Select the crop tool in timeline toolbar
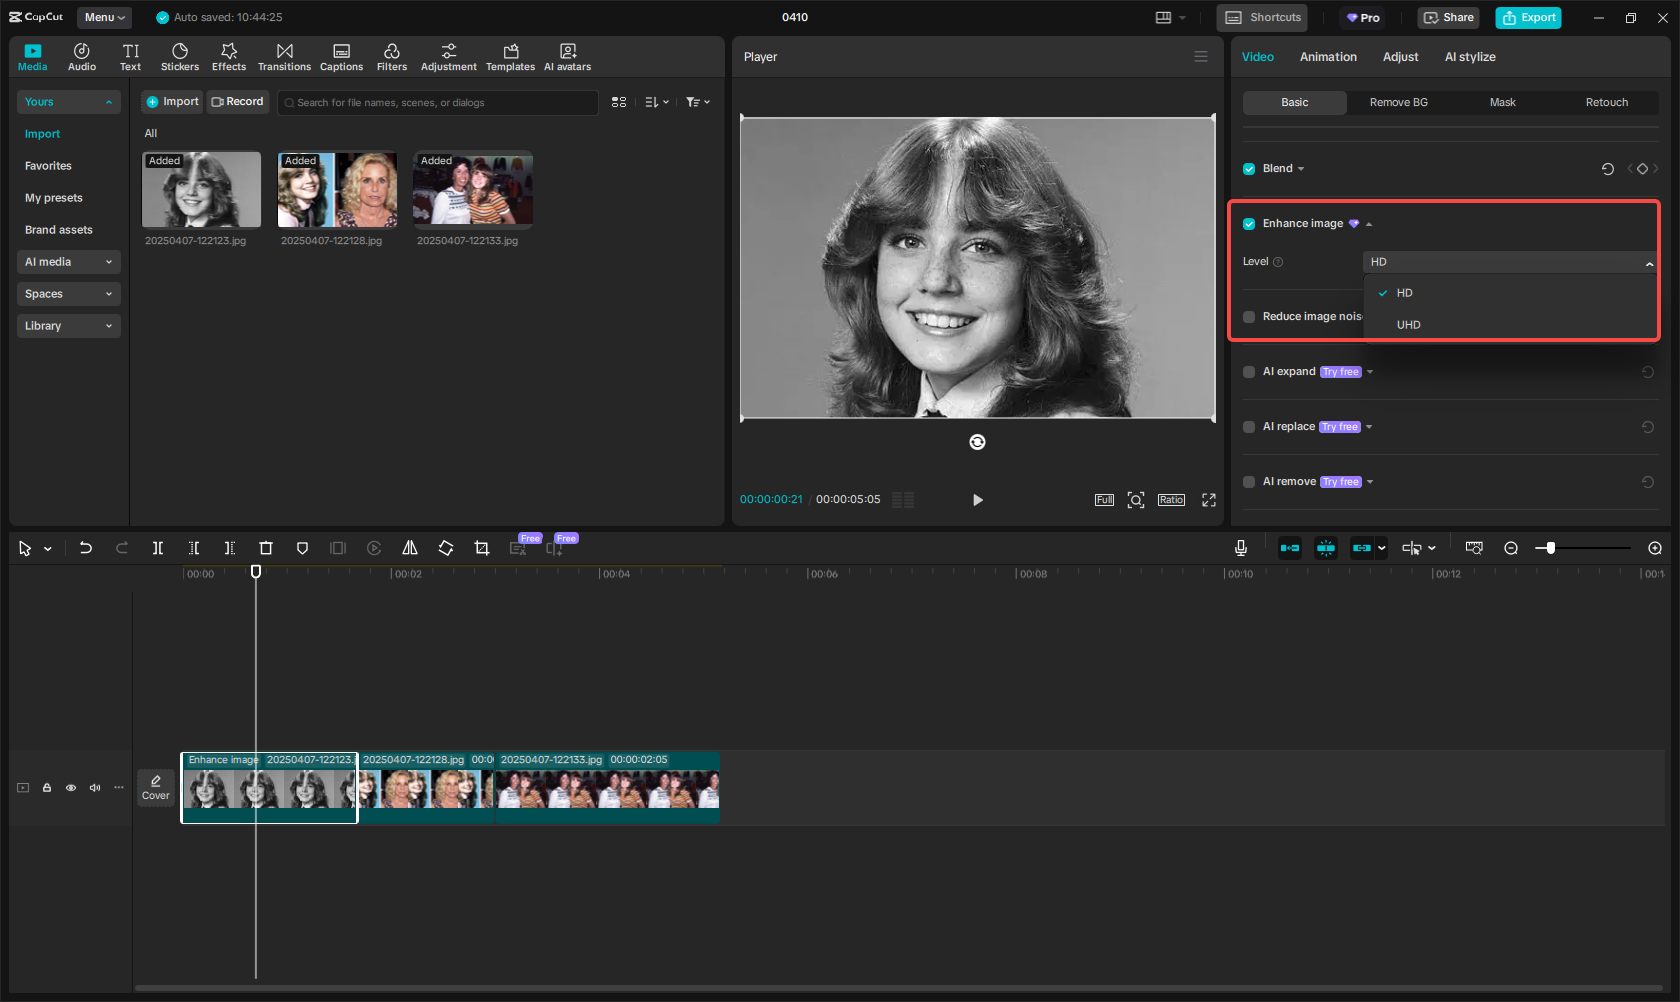 coord(482,548)
